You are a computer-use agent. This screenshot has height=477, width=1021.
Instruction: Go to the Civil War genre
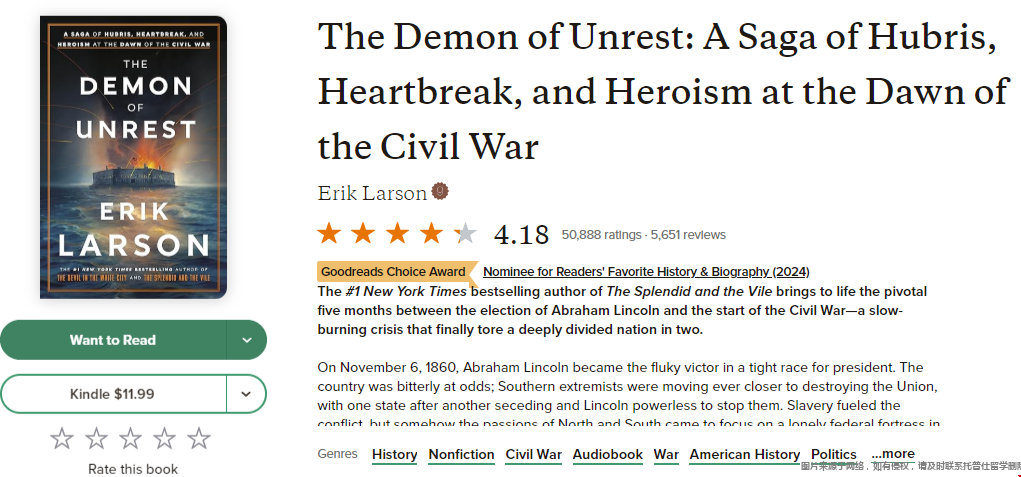[533, 455]
